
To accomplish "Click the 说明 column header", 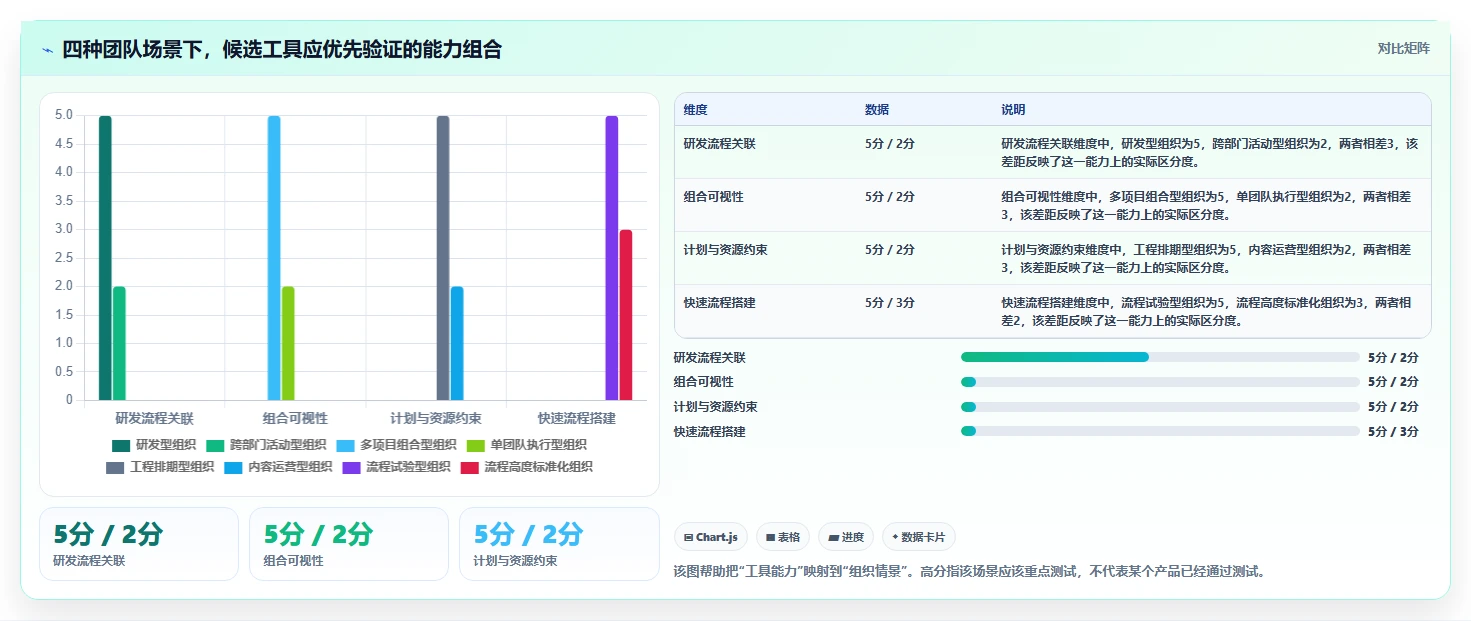I will point(1013,110).
